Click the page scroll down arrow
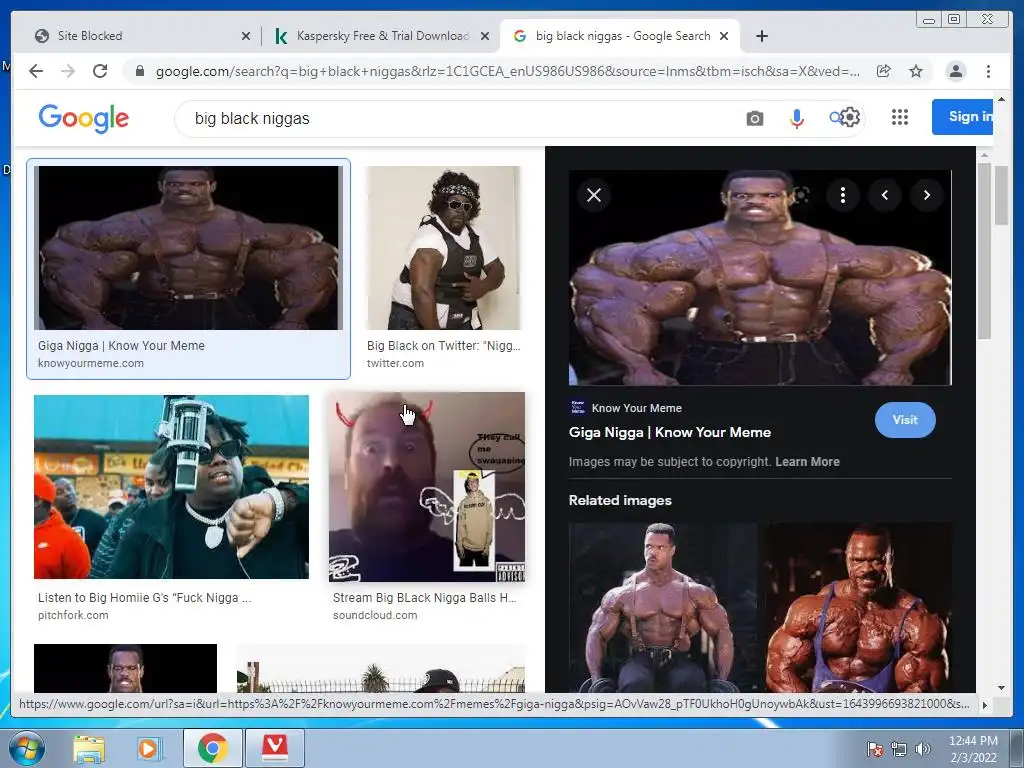The image size is (1024, 768). point(1001,688)
